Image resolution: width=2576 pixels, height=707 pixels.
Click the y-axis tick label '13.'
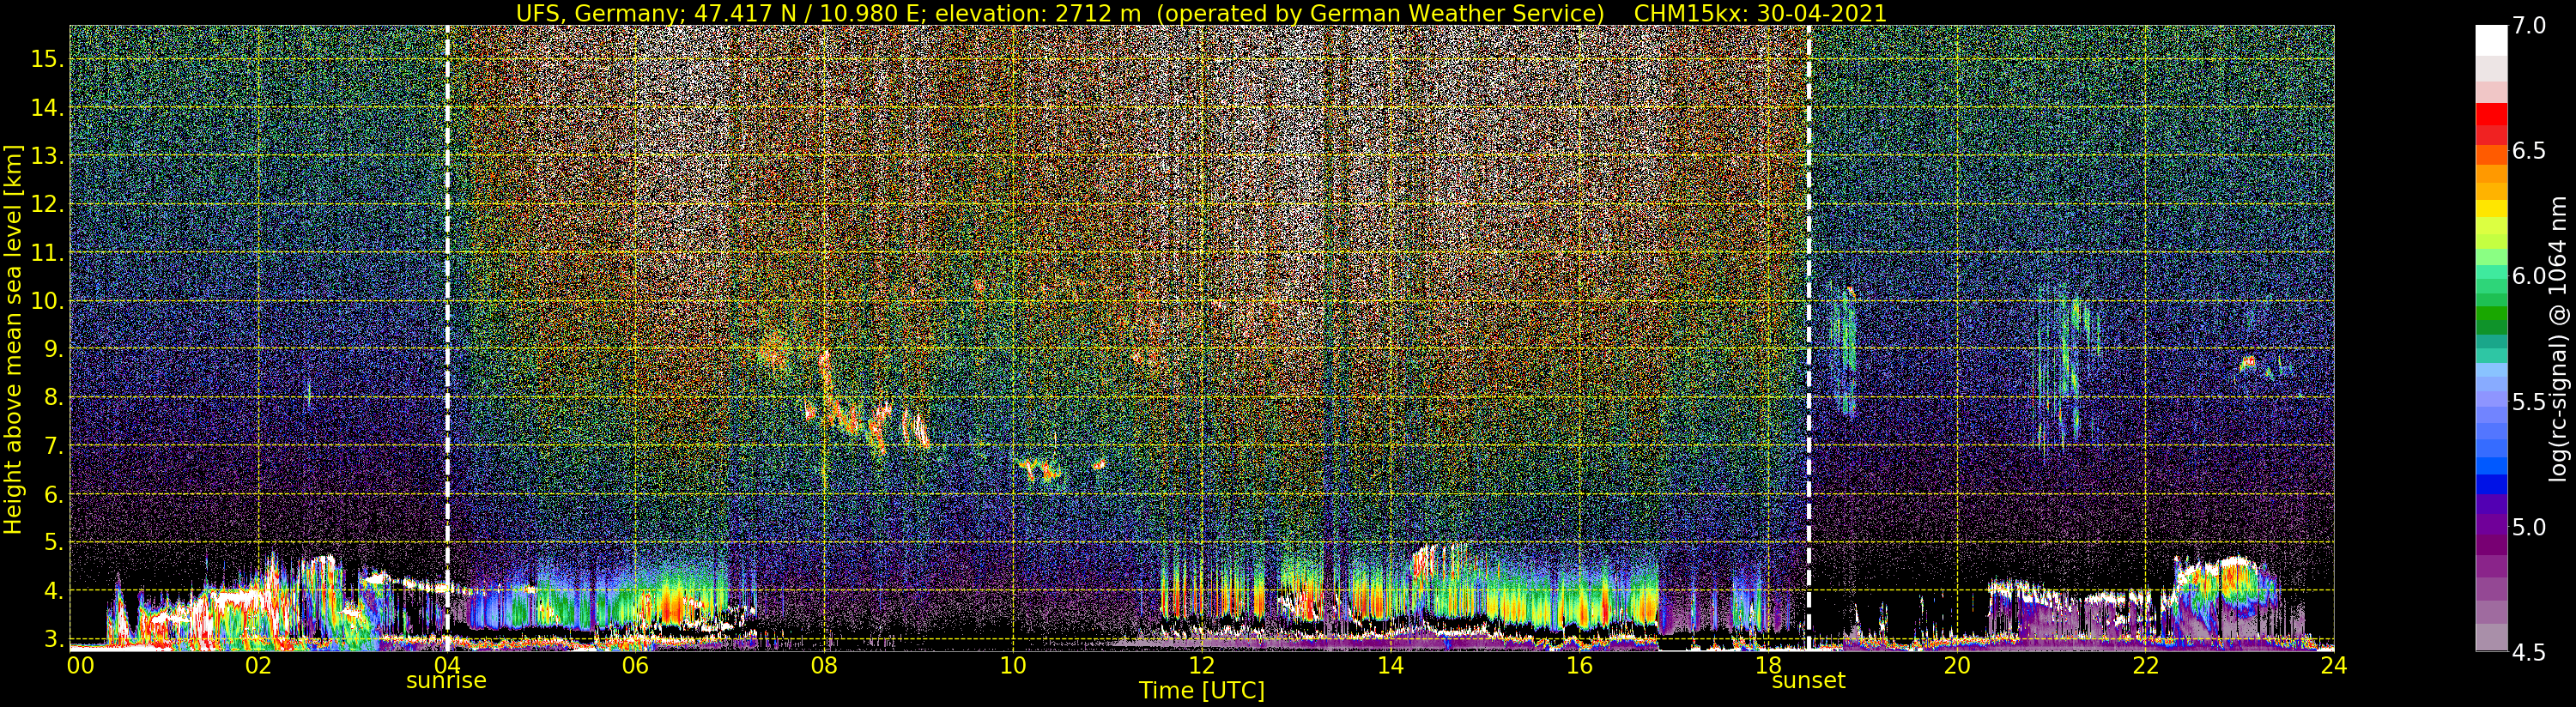[x=47, y=156]
